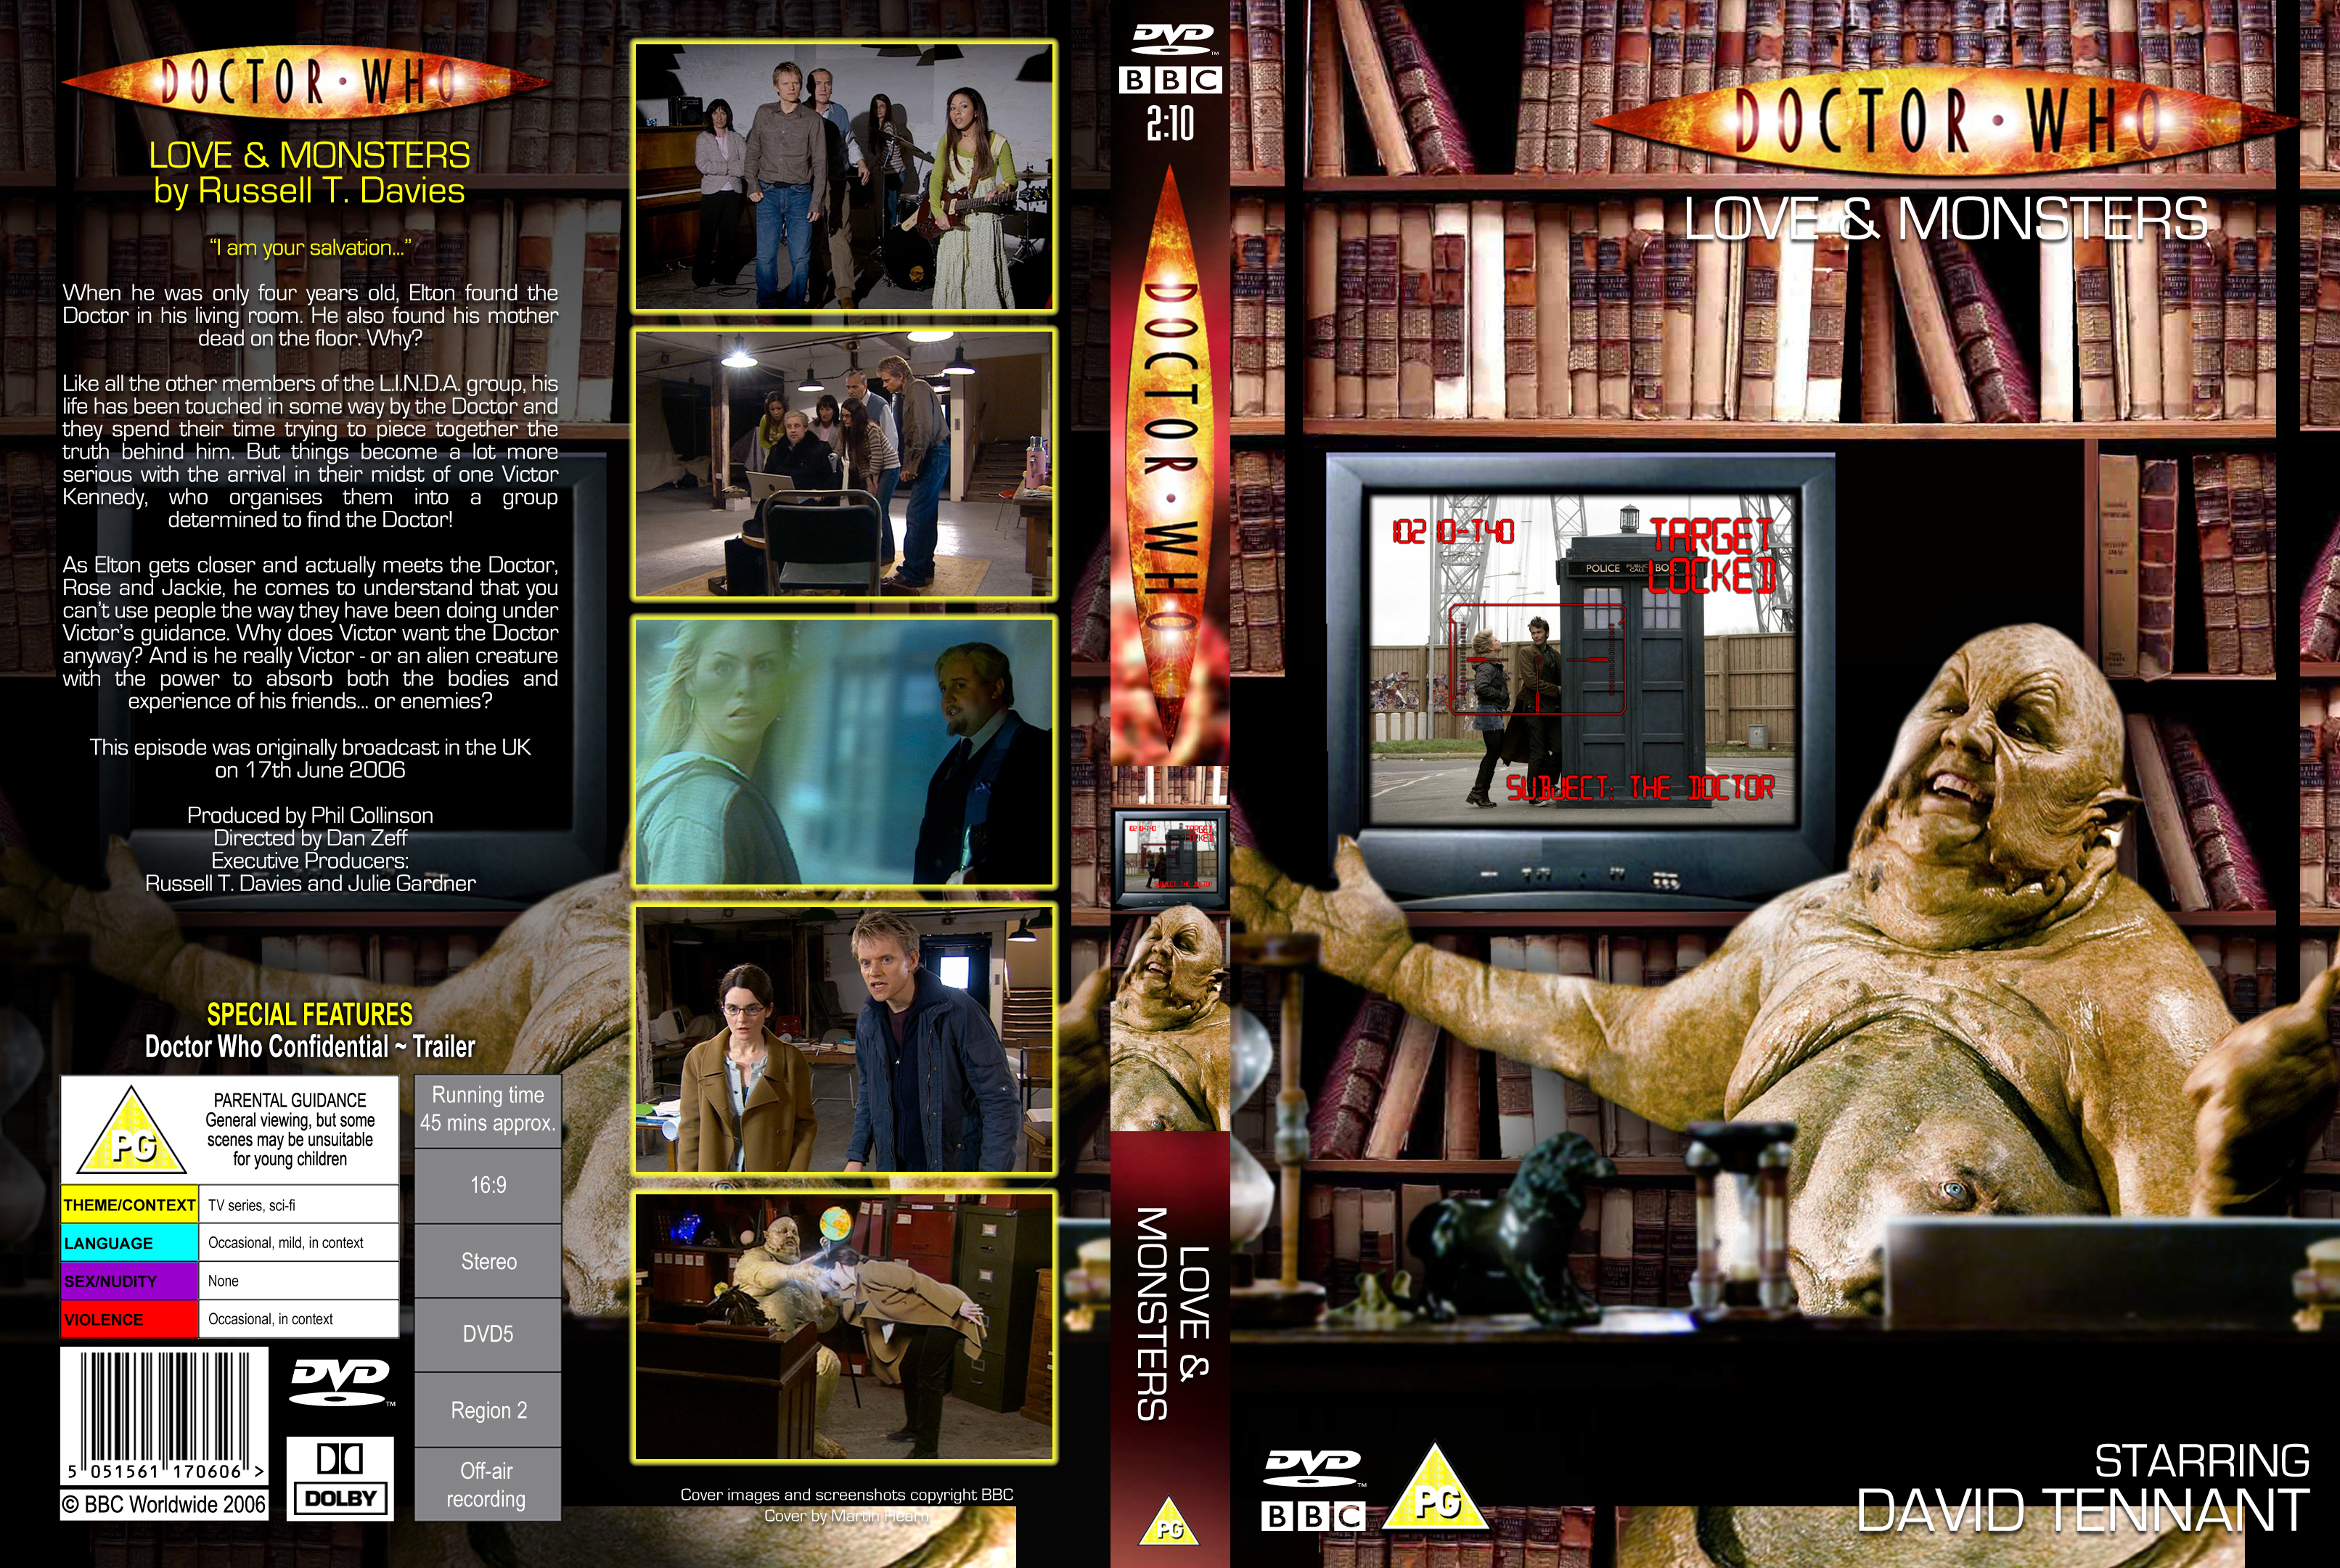Screen dimensions: 2340x1568
Task: Click '© BBC Worldwide 2006' text
Action: pyautogui.click(x=164, y=1504)
